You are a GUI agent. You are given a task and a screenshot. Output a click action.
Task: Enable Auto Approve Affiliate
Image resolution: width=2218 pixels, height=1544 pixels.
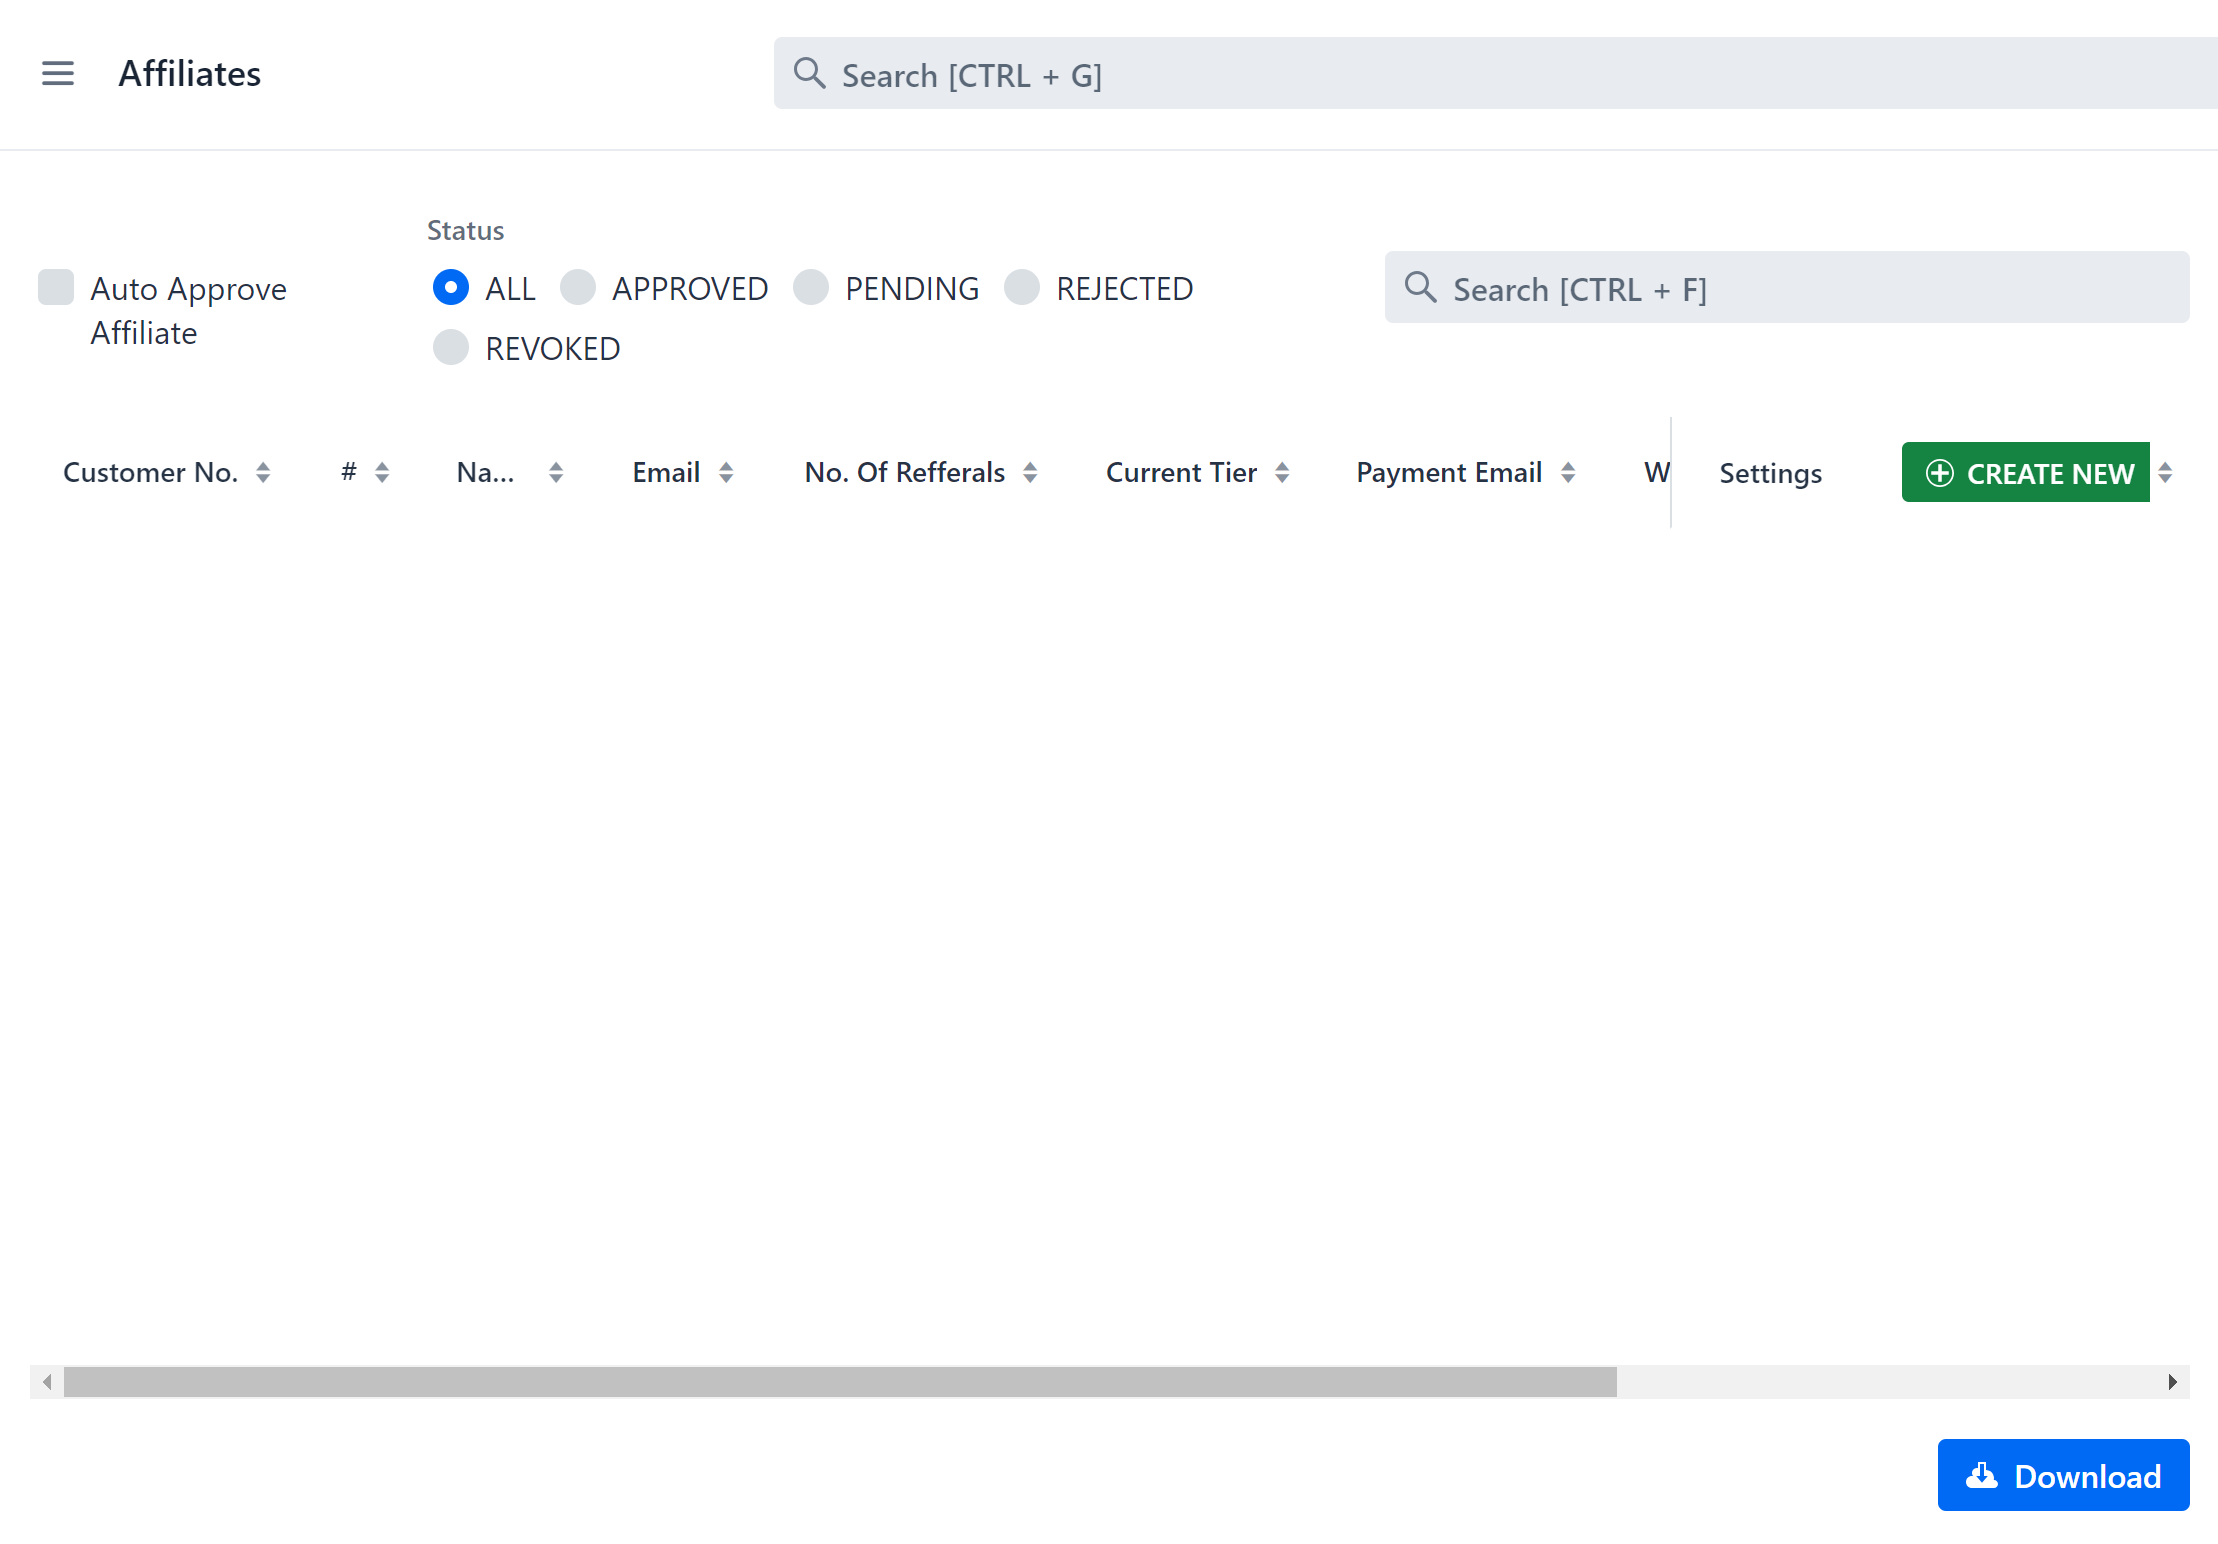(56, 287)
